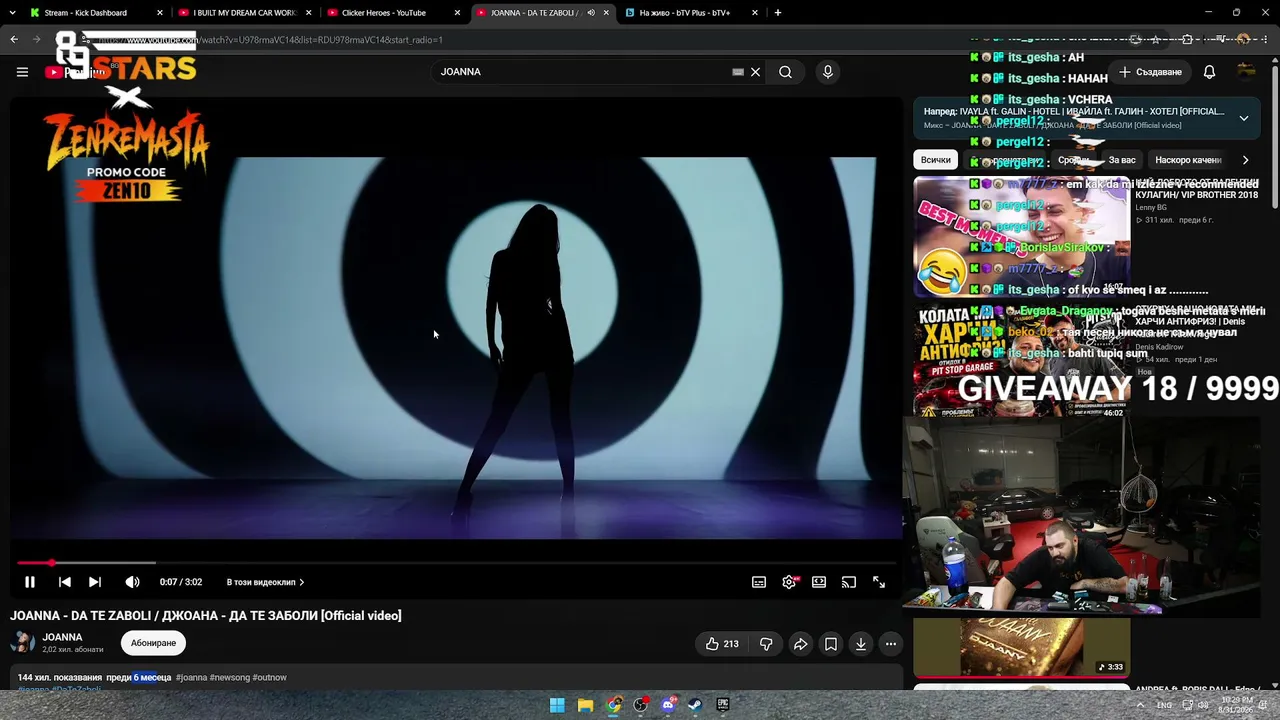Open the player settings gear
This screenshot has width=1280, height=720.
[789, 582]
